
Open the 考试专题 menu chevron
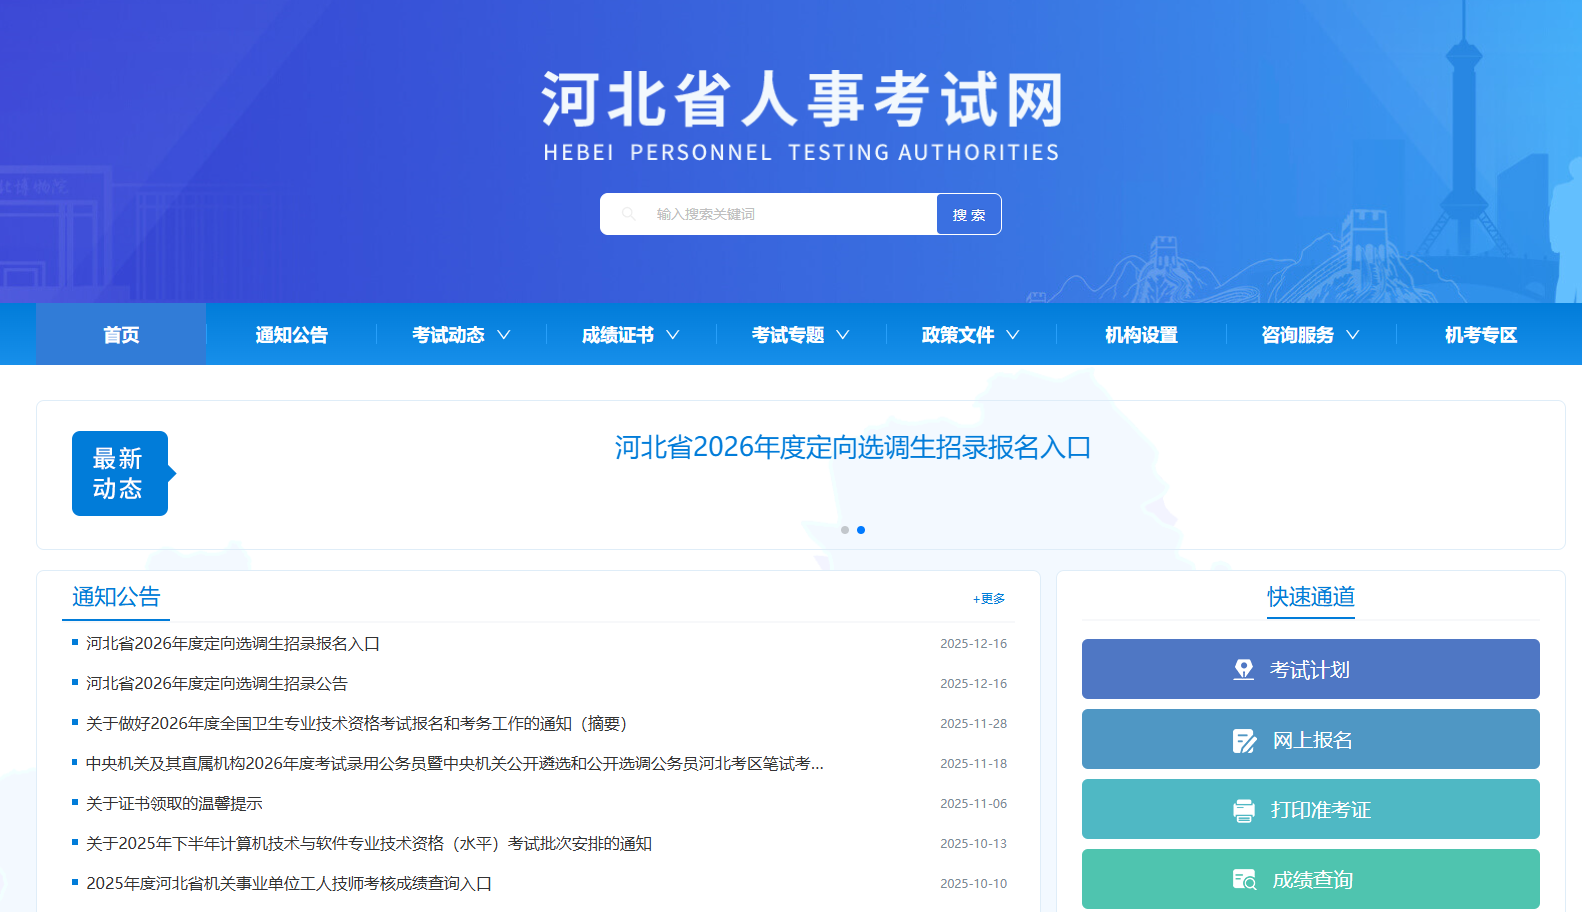843,335
